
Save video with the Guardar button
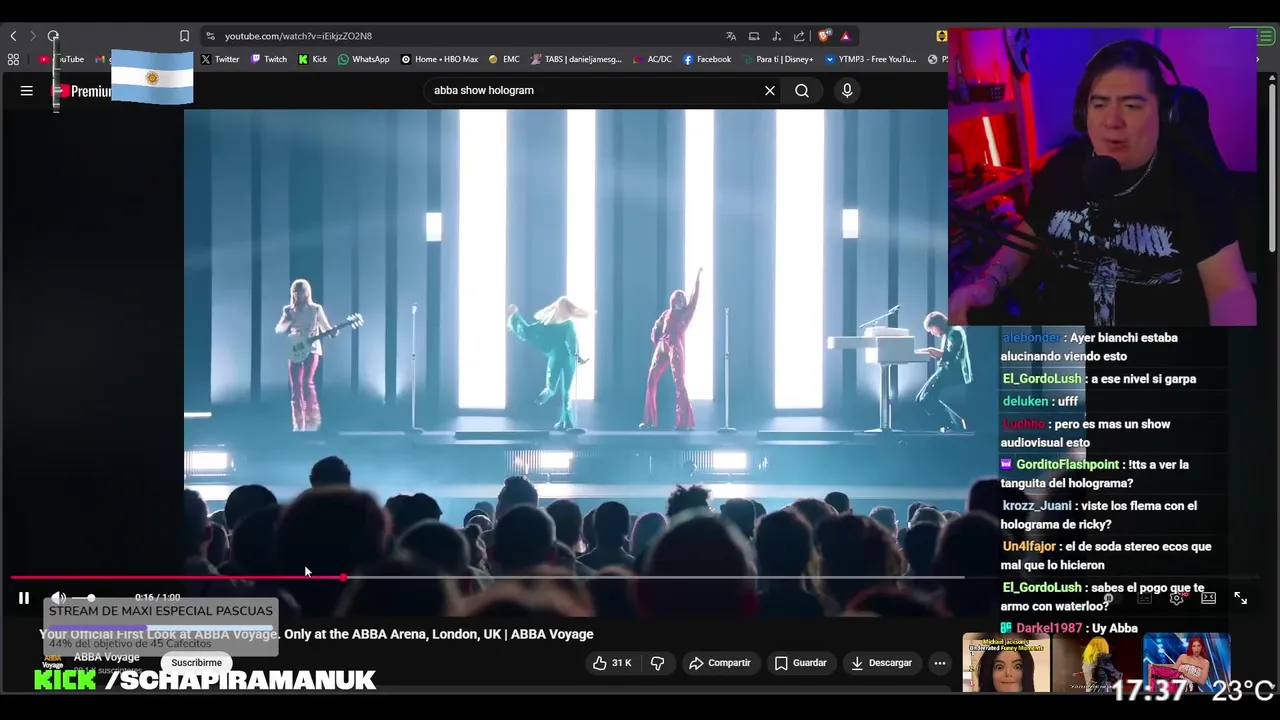801,663
